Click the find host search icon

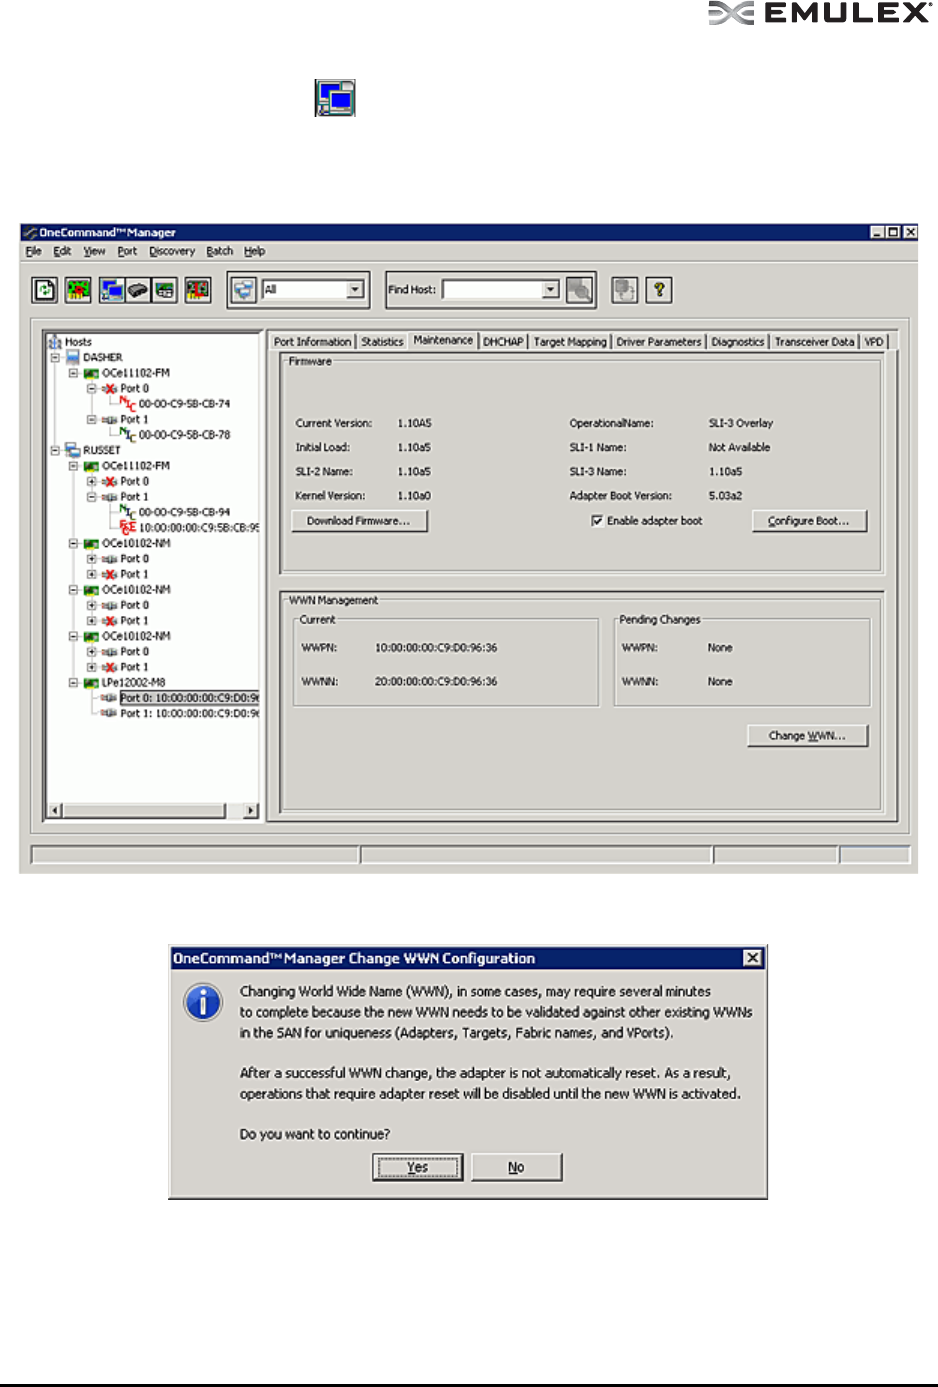coord(579,290)
